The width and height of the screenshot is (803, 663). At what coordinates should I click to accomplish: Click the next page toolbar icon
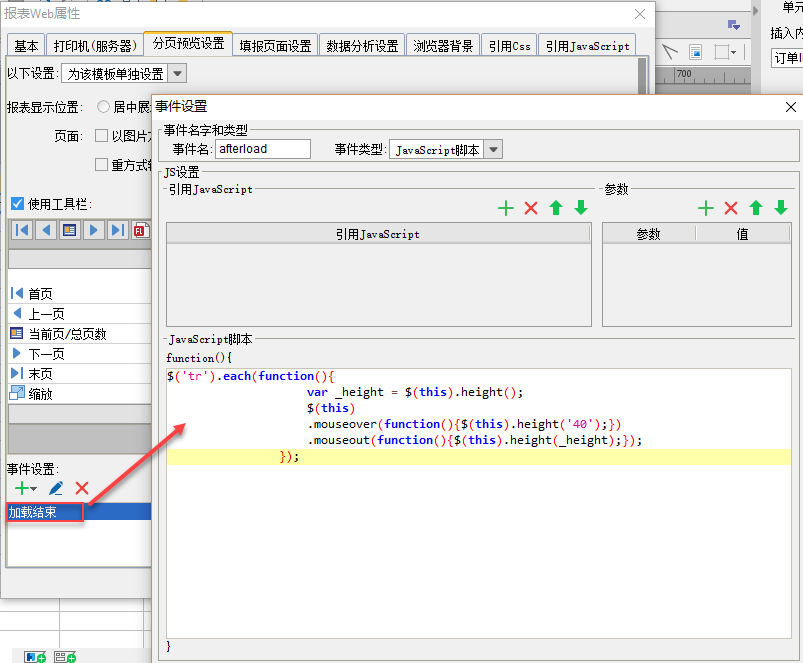tap(93, 230)
